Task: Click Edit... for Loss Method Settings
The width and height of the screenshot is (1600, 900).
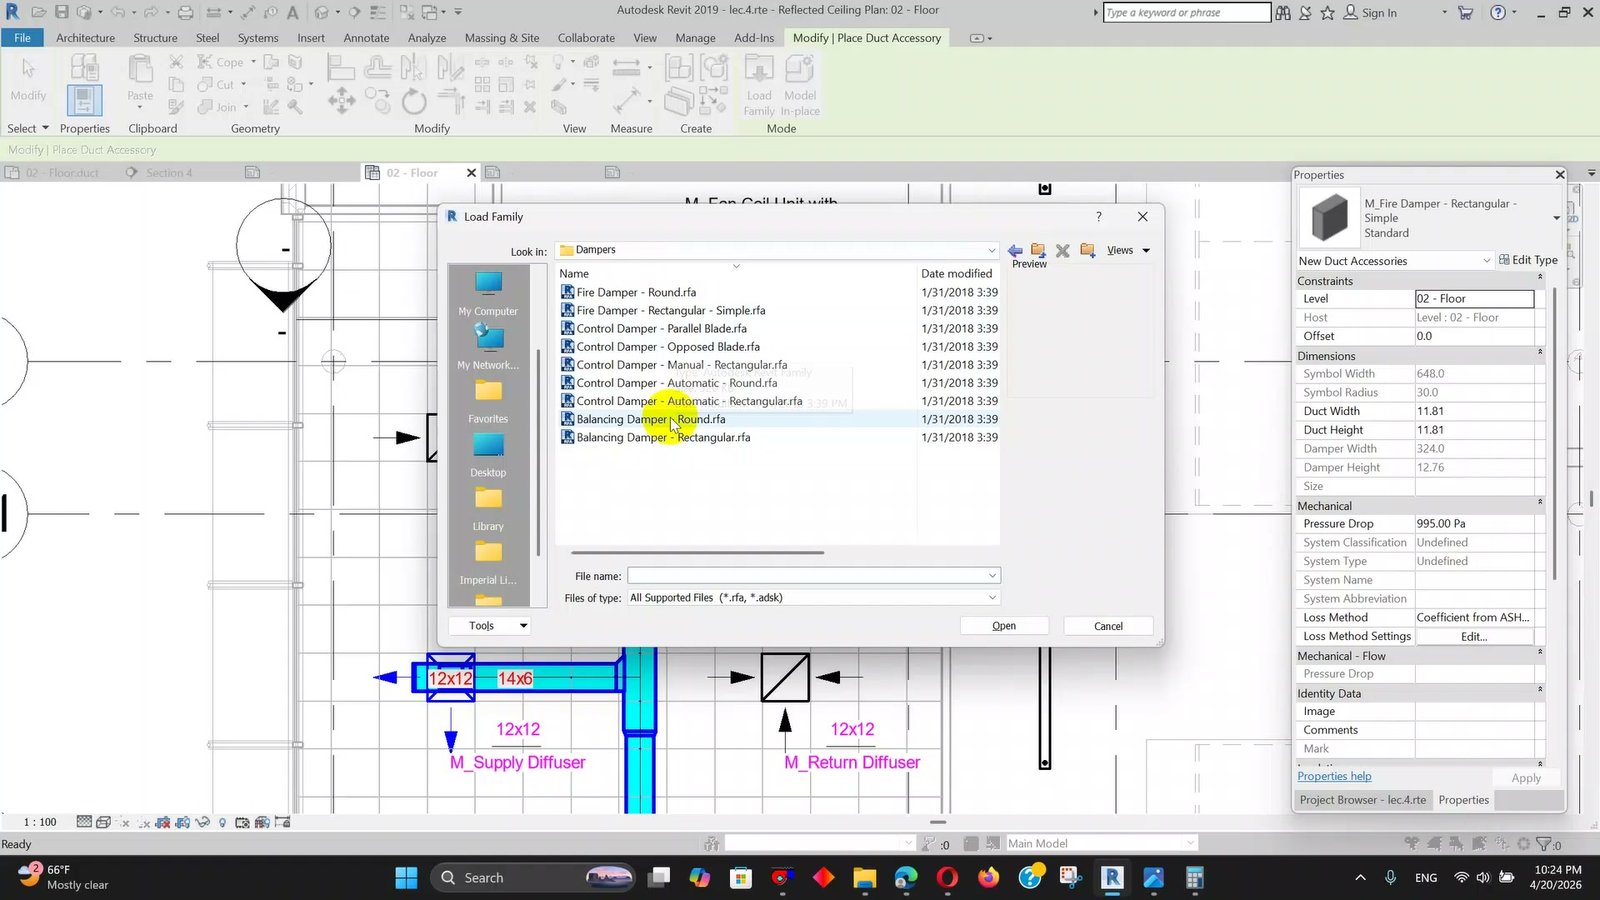Action: (x=1474, y=637)
